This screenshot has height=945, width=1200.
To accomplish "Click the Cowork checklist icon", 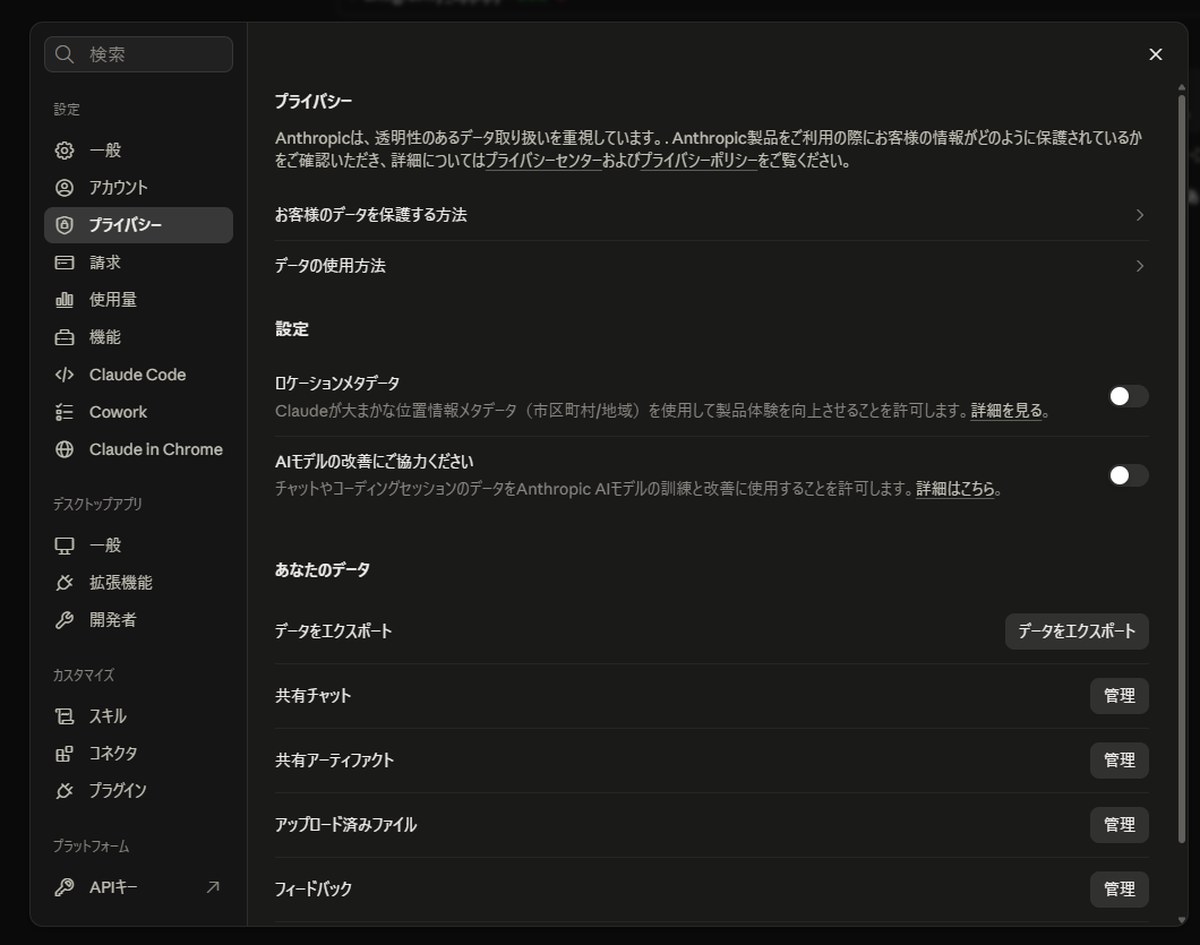I will [x=65, y=412].
